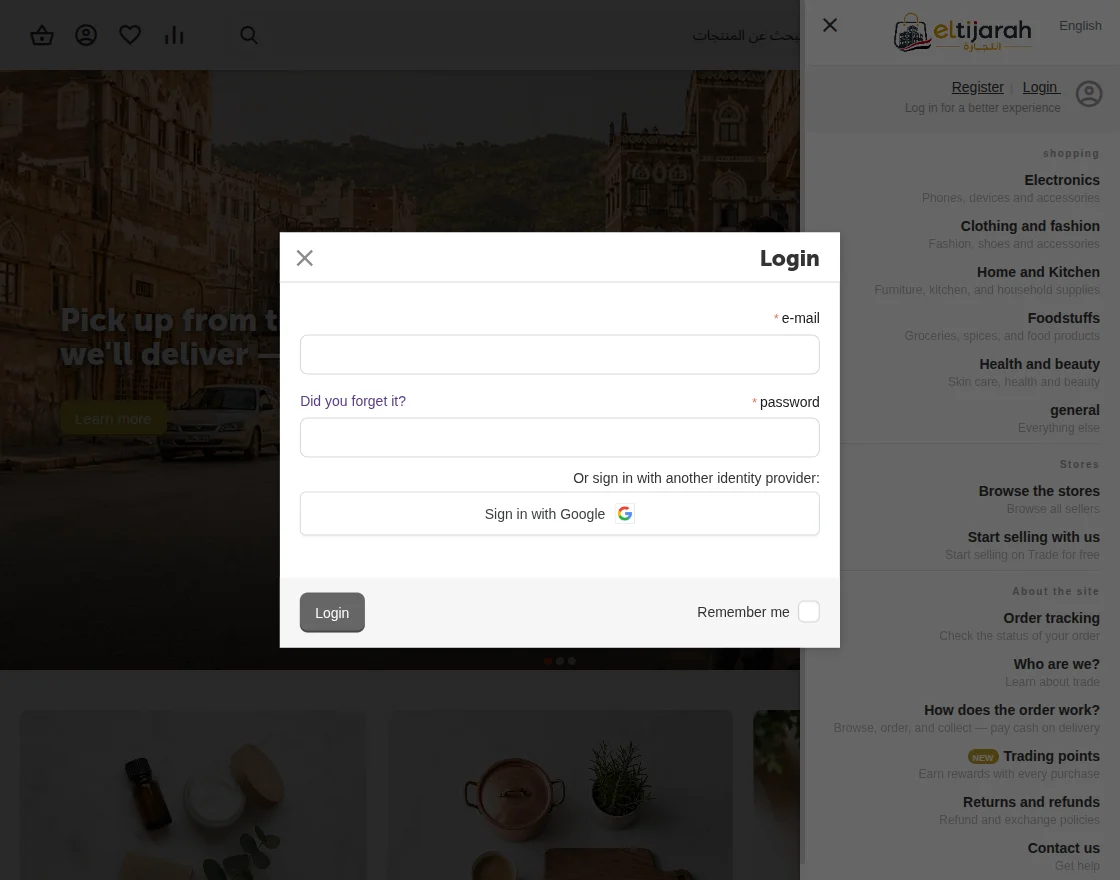Screen dimensions: 1120x880
Task: Click the NEW badge beside Trading points
Action: coord(983,757)
